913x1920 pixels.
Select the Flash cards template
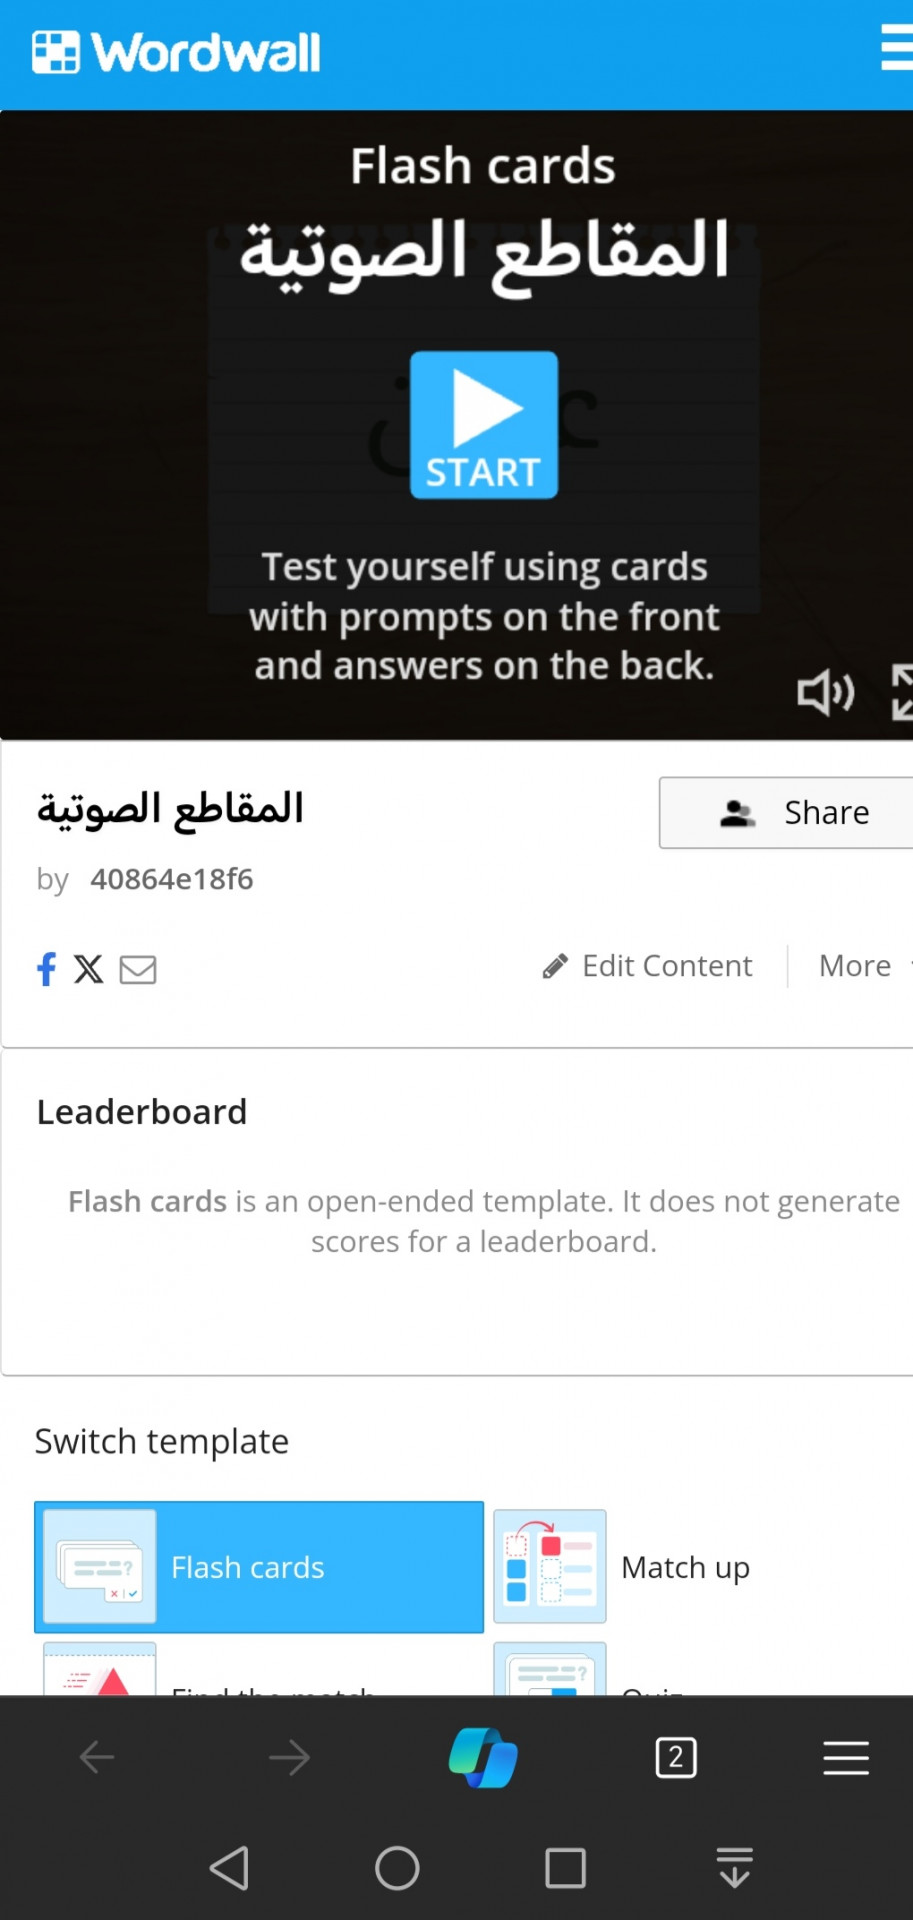click(259, 1567)
